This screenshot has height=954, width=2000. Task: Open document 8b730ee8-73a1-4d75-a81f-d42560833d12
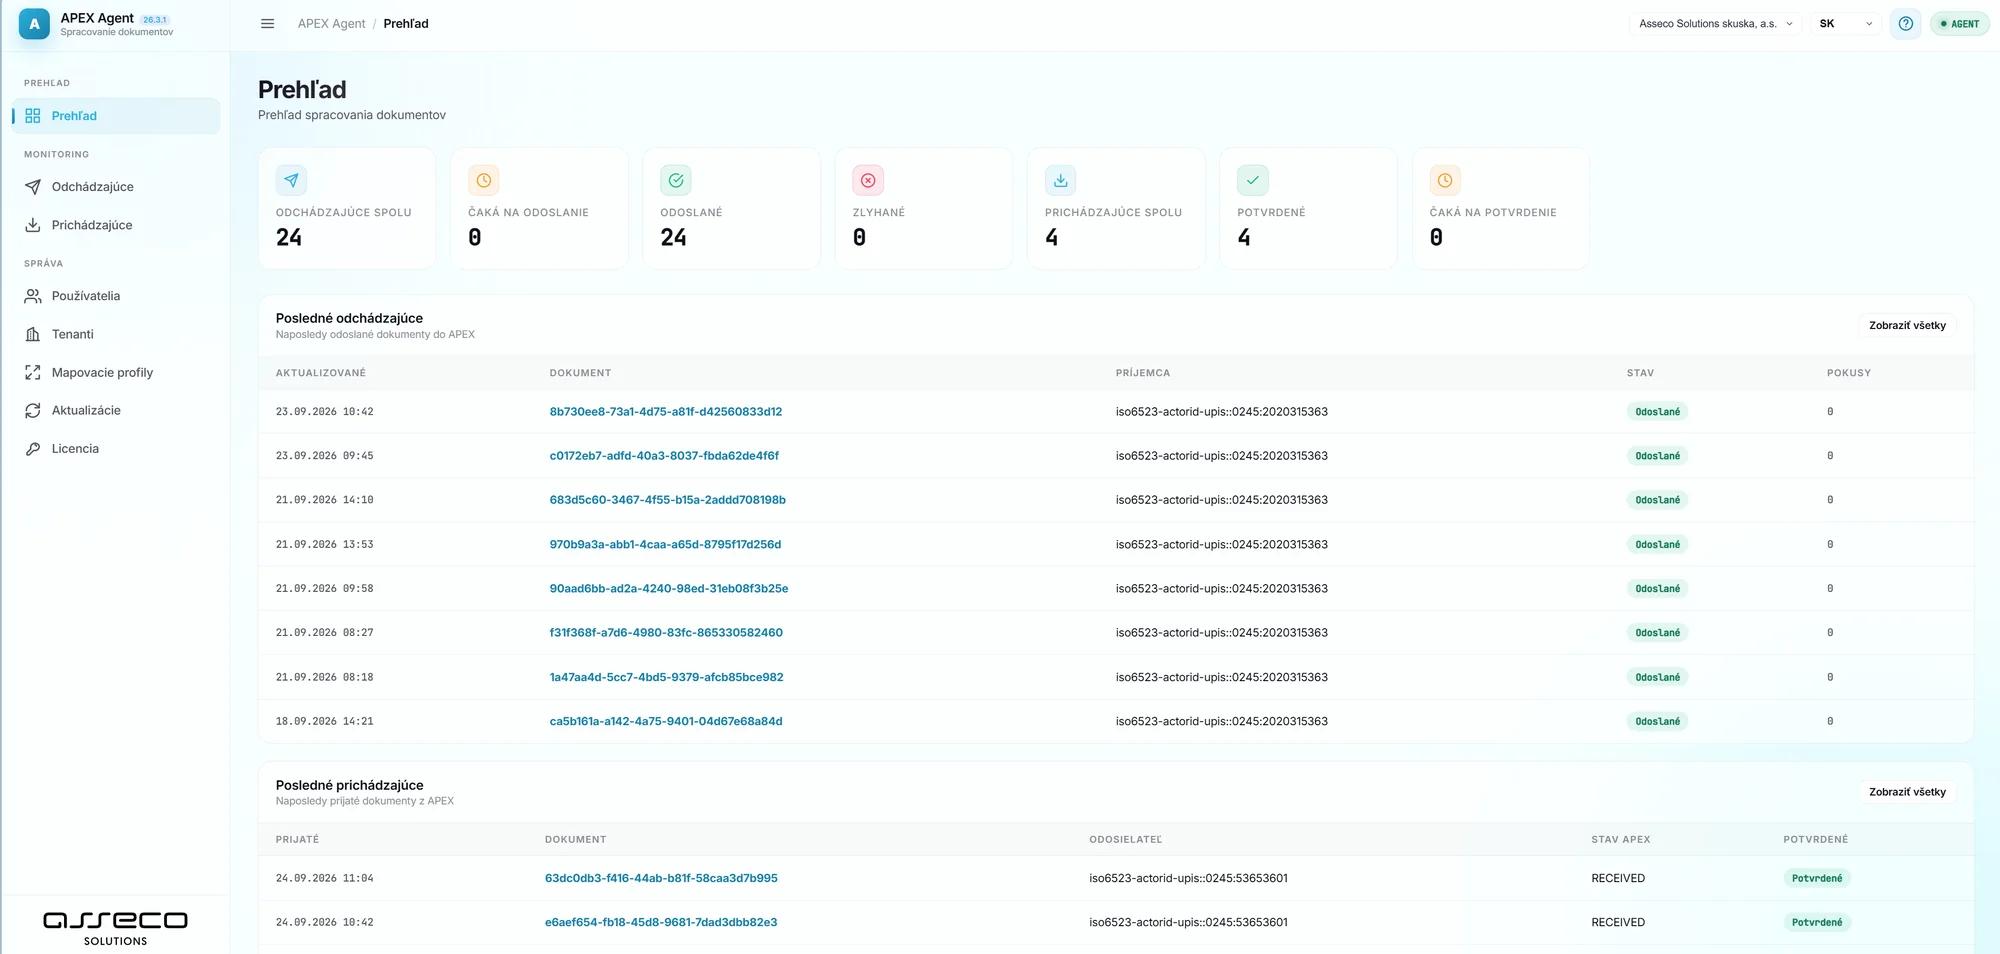pos(666,412)
